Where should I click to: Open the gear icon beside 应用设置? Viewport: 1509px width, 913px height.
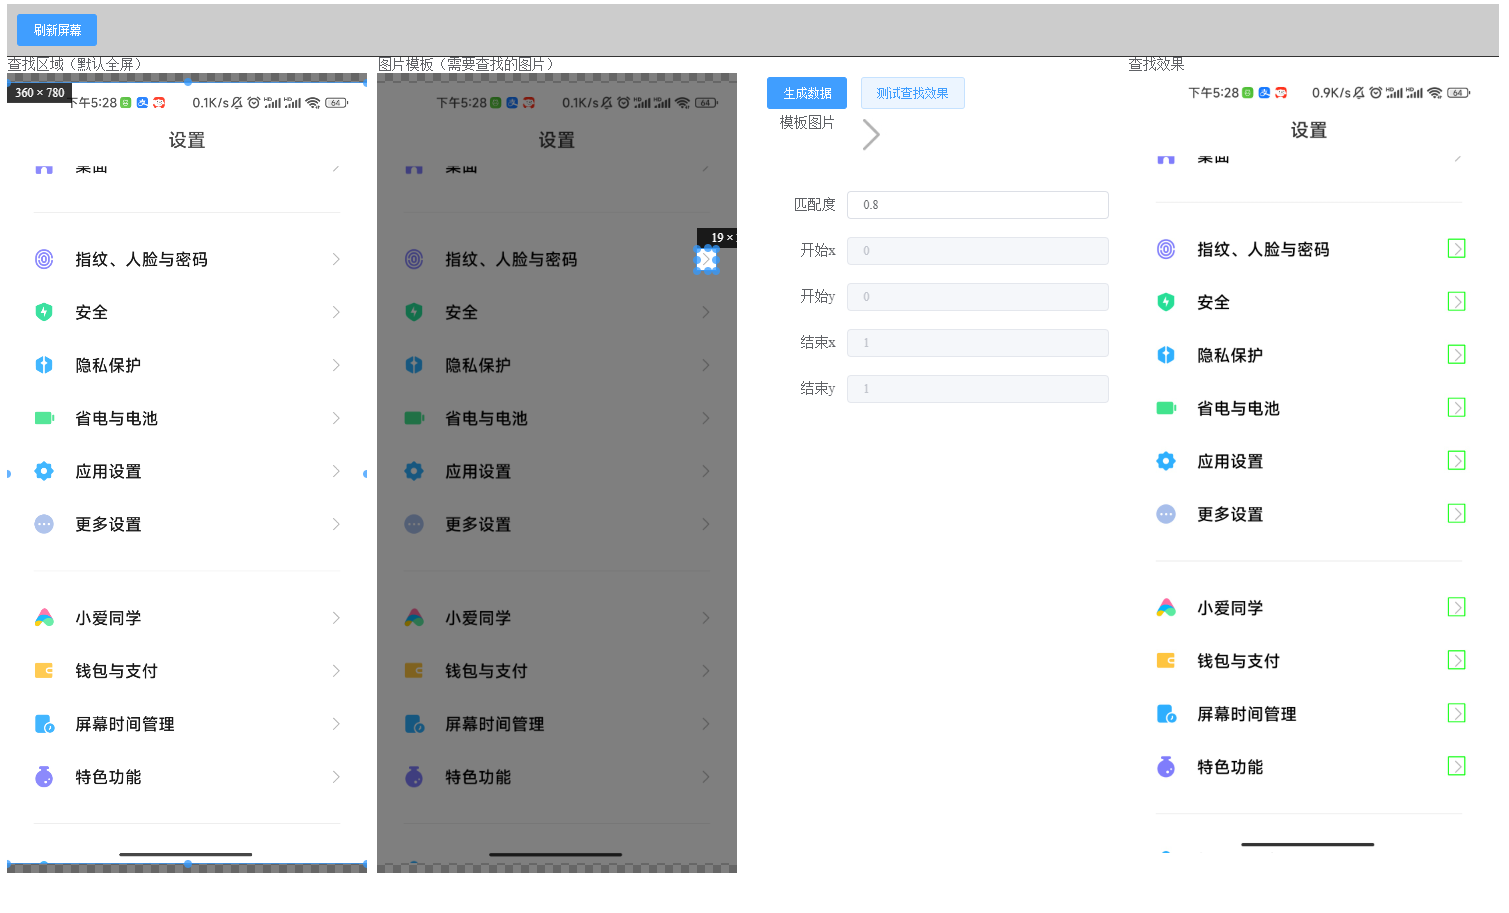pos(44,471)
